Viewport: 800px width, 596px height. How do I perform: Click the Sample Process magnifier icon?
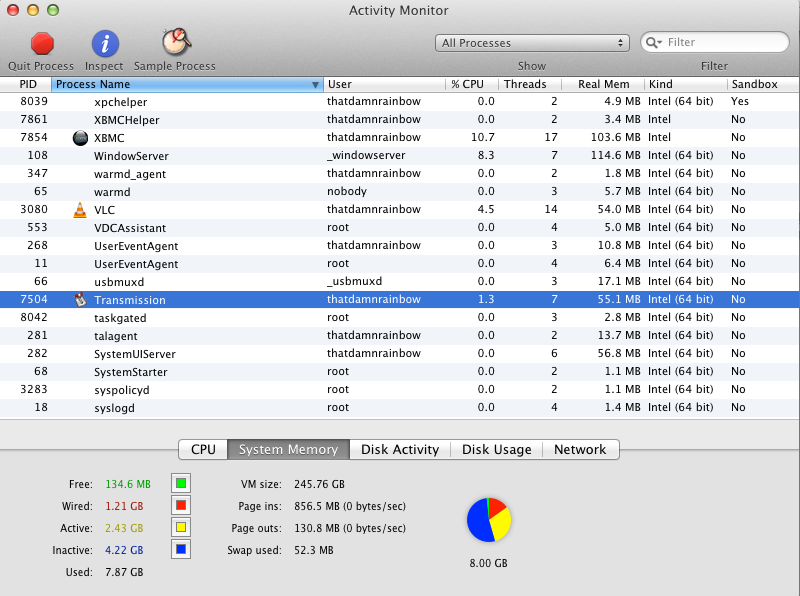[x=176, y=42]
